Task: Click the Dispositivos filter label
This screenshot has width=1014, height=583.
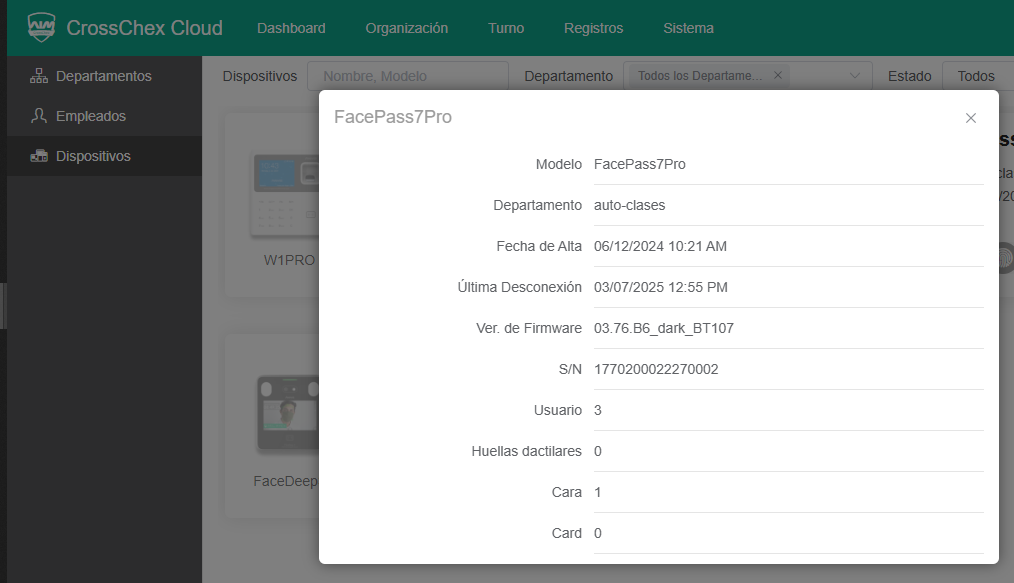Action: pyautogui.click(x=260, y=76)
